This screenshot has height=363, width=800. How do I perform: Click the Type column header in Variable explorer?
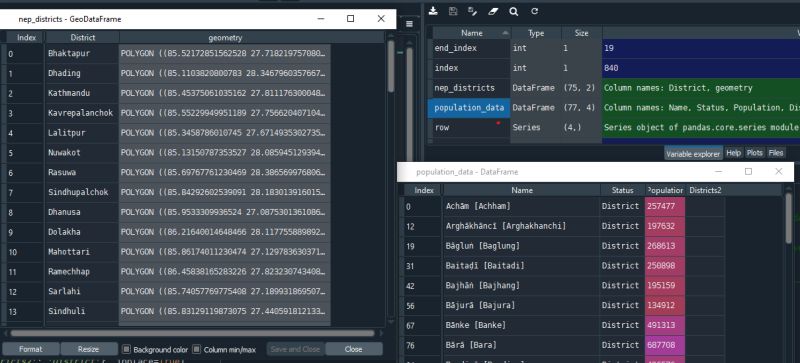536,33
